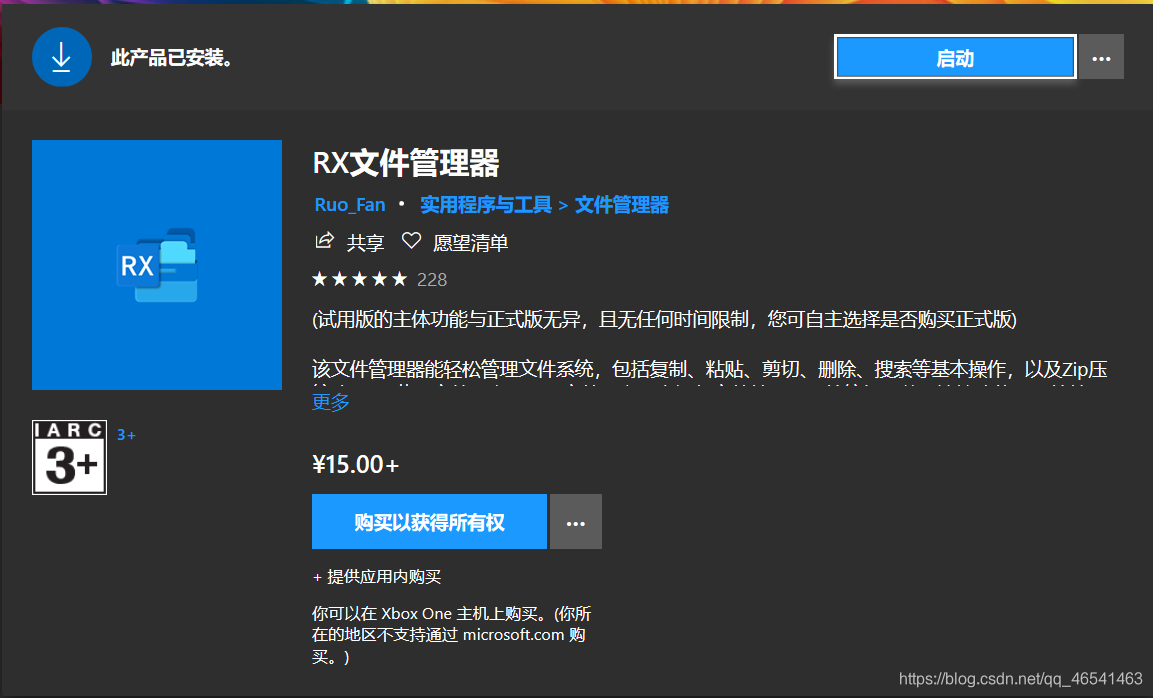The height and width of the screenshot is (698, 1153).
Task: Open the 文件管理器 subcategory
Action: click(x=620, y=204)
